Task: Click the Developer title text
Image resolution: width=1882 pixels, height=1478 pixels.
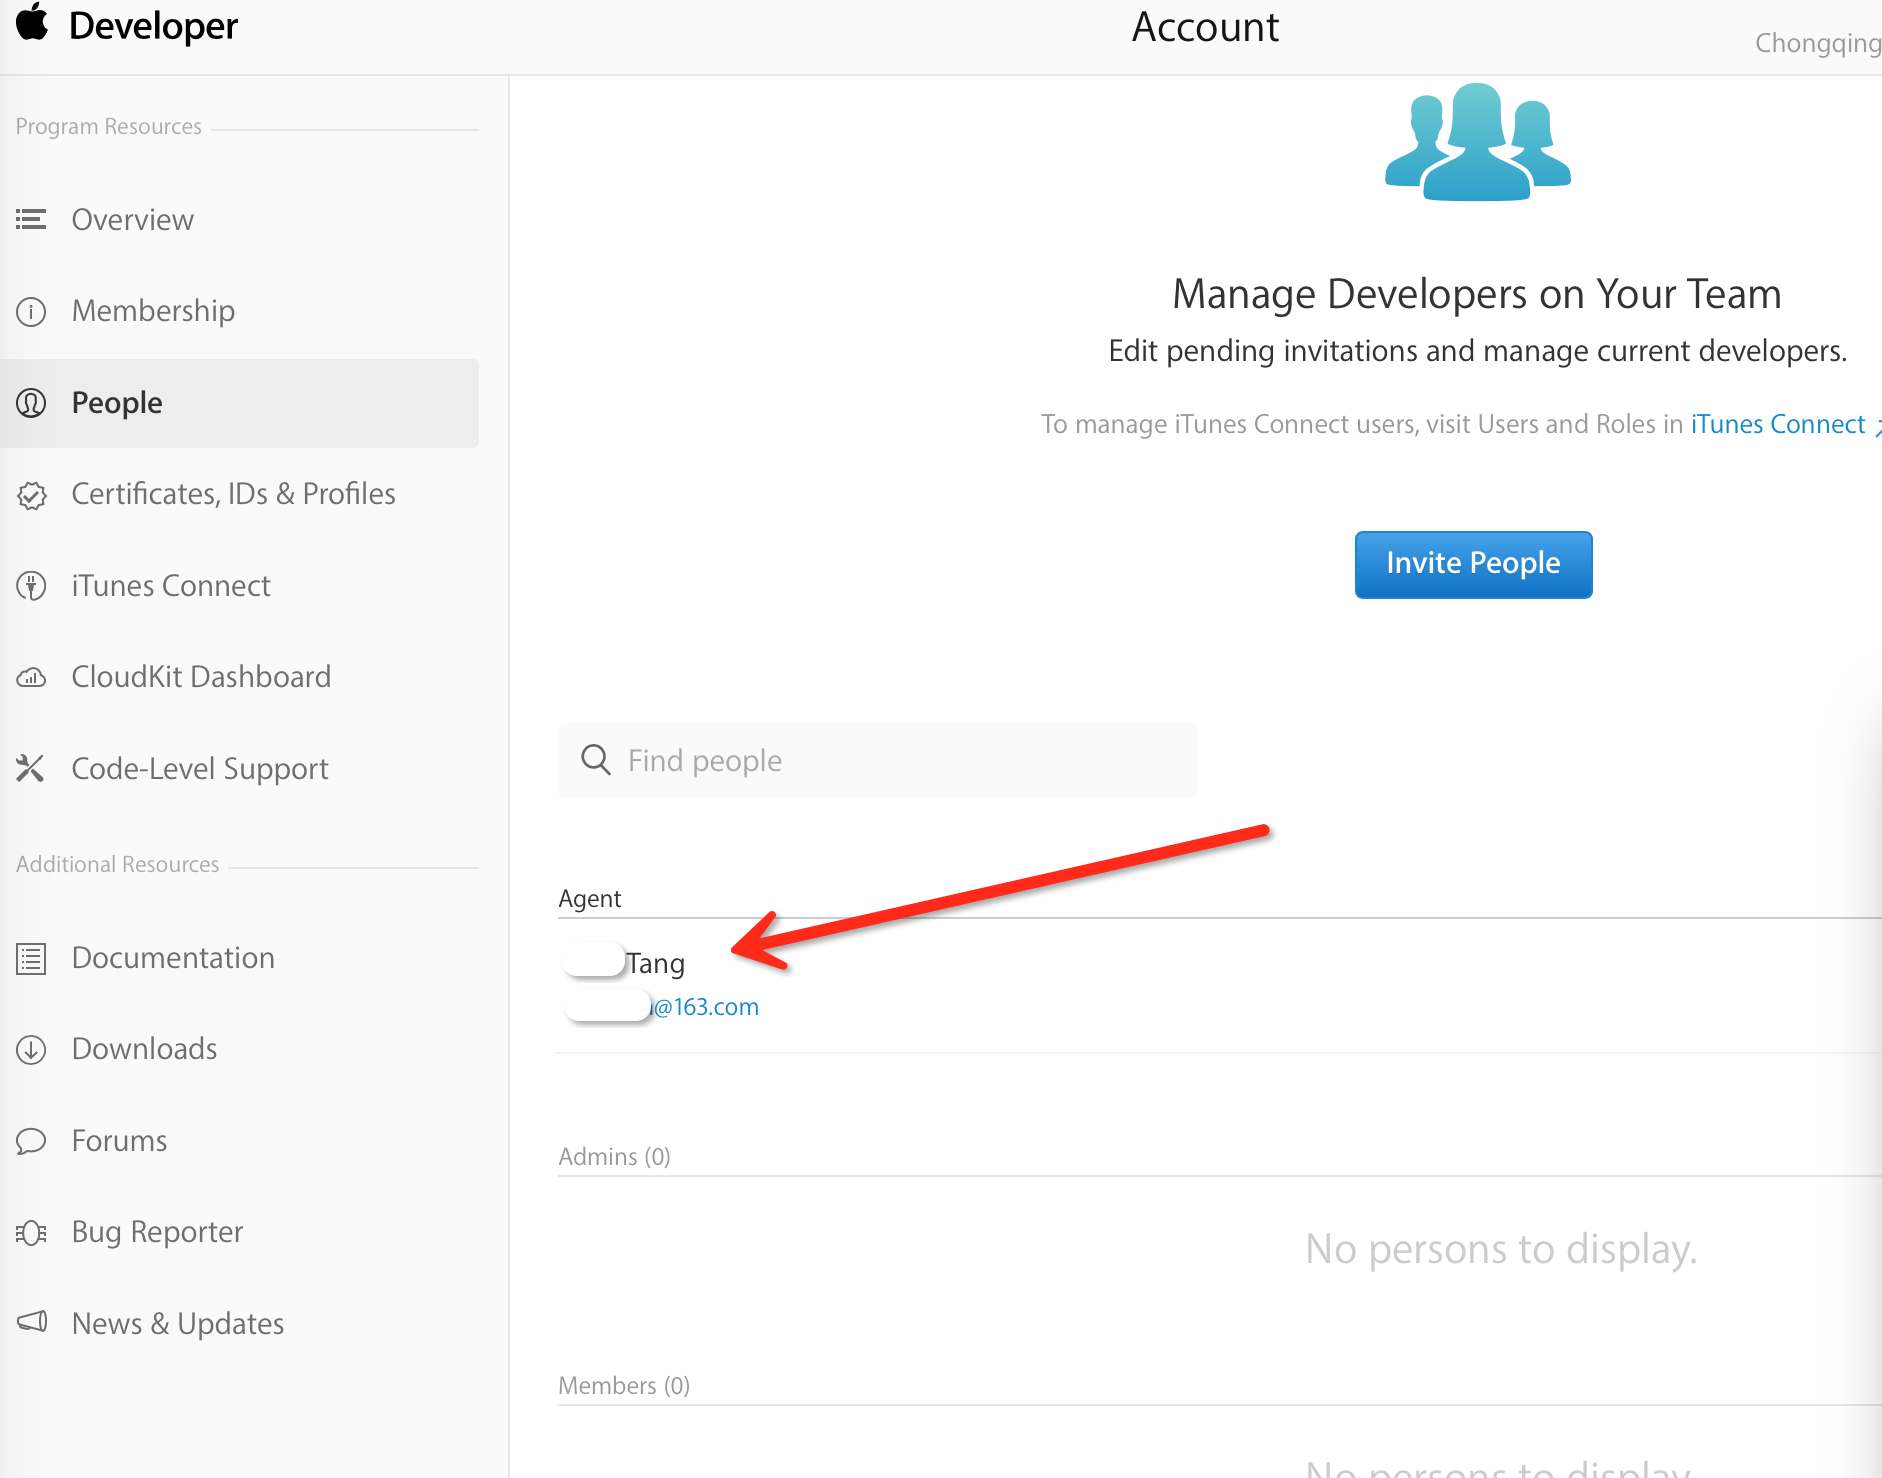Action: pos(153,26)
